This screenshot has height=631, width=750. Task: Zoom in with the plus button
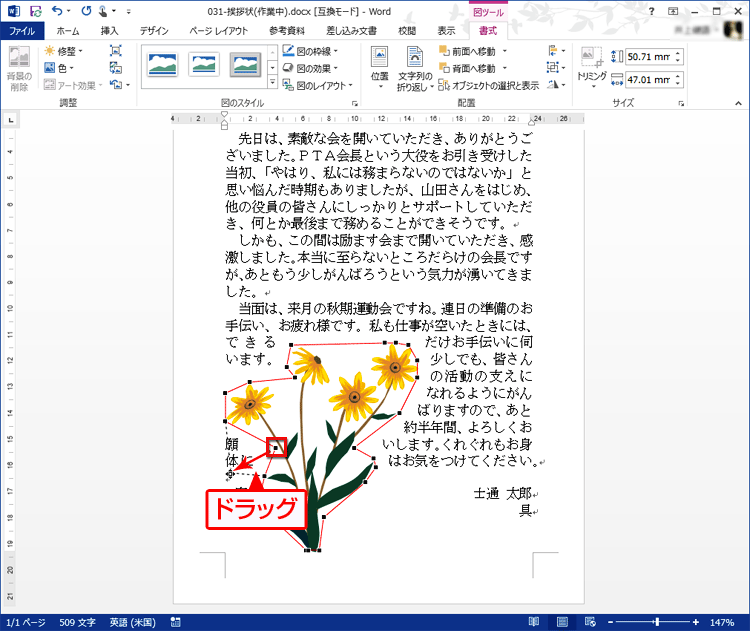point(695,622)
